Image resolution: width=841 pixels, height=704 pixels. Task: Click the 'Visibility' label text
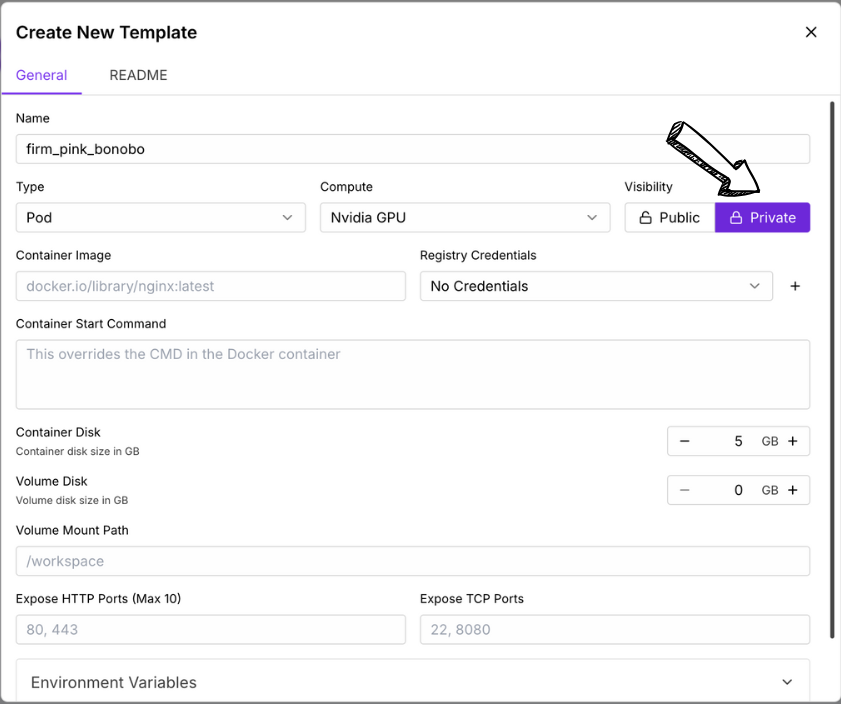click(x=648, y=187)
